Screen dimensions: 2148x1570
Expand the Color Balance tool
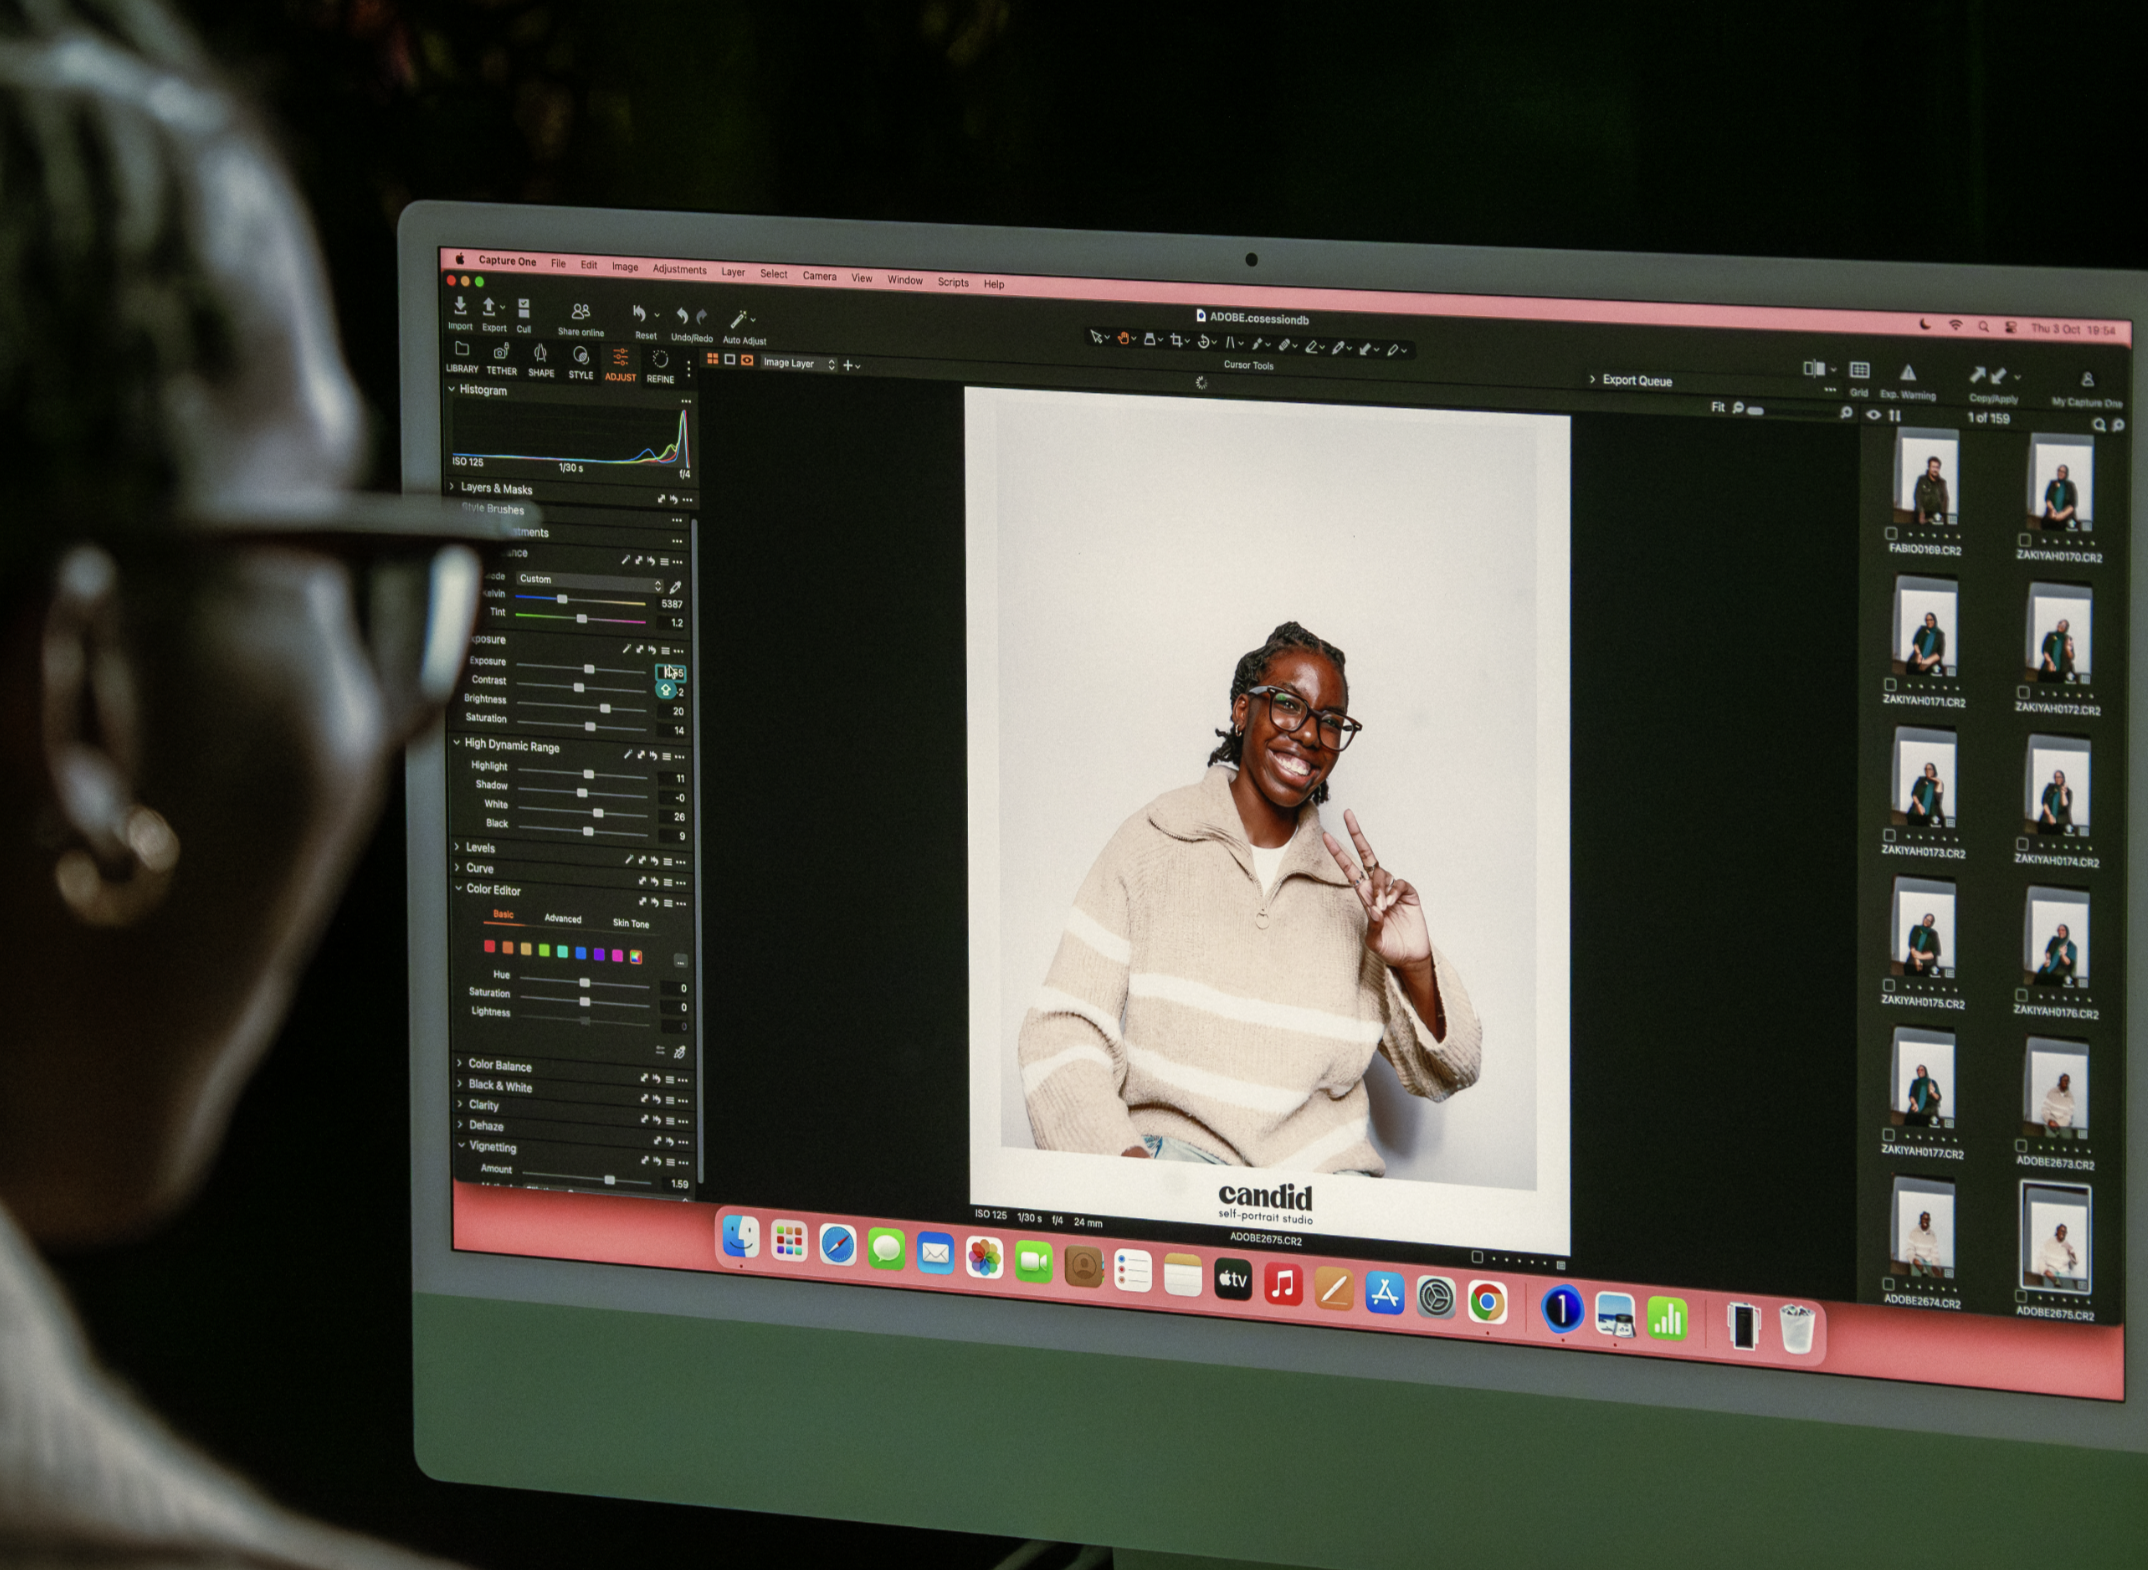(460, 1063)
